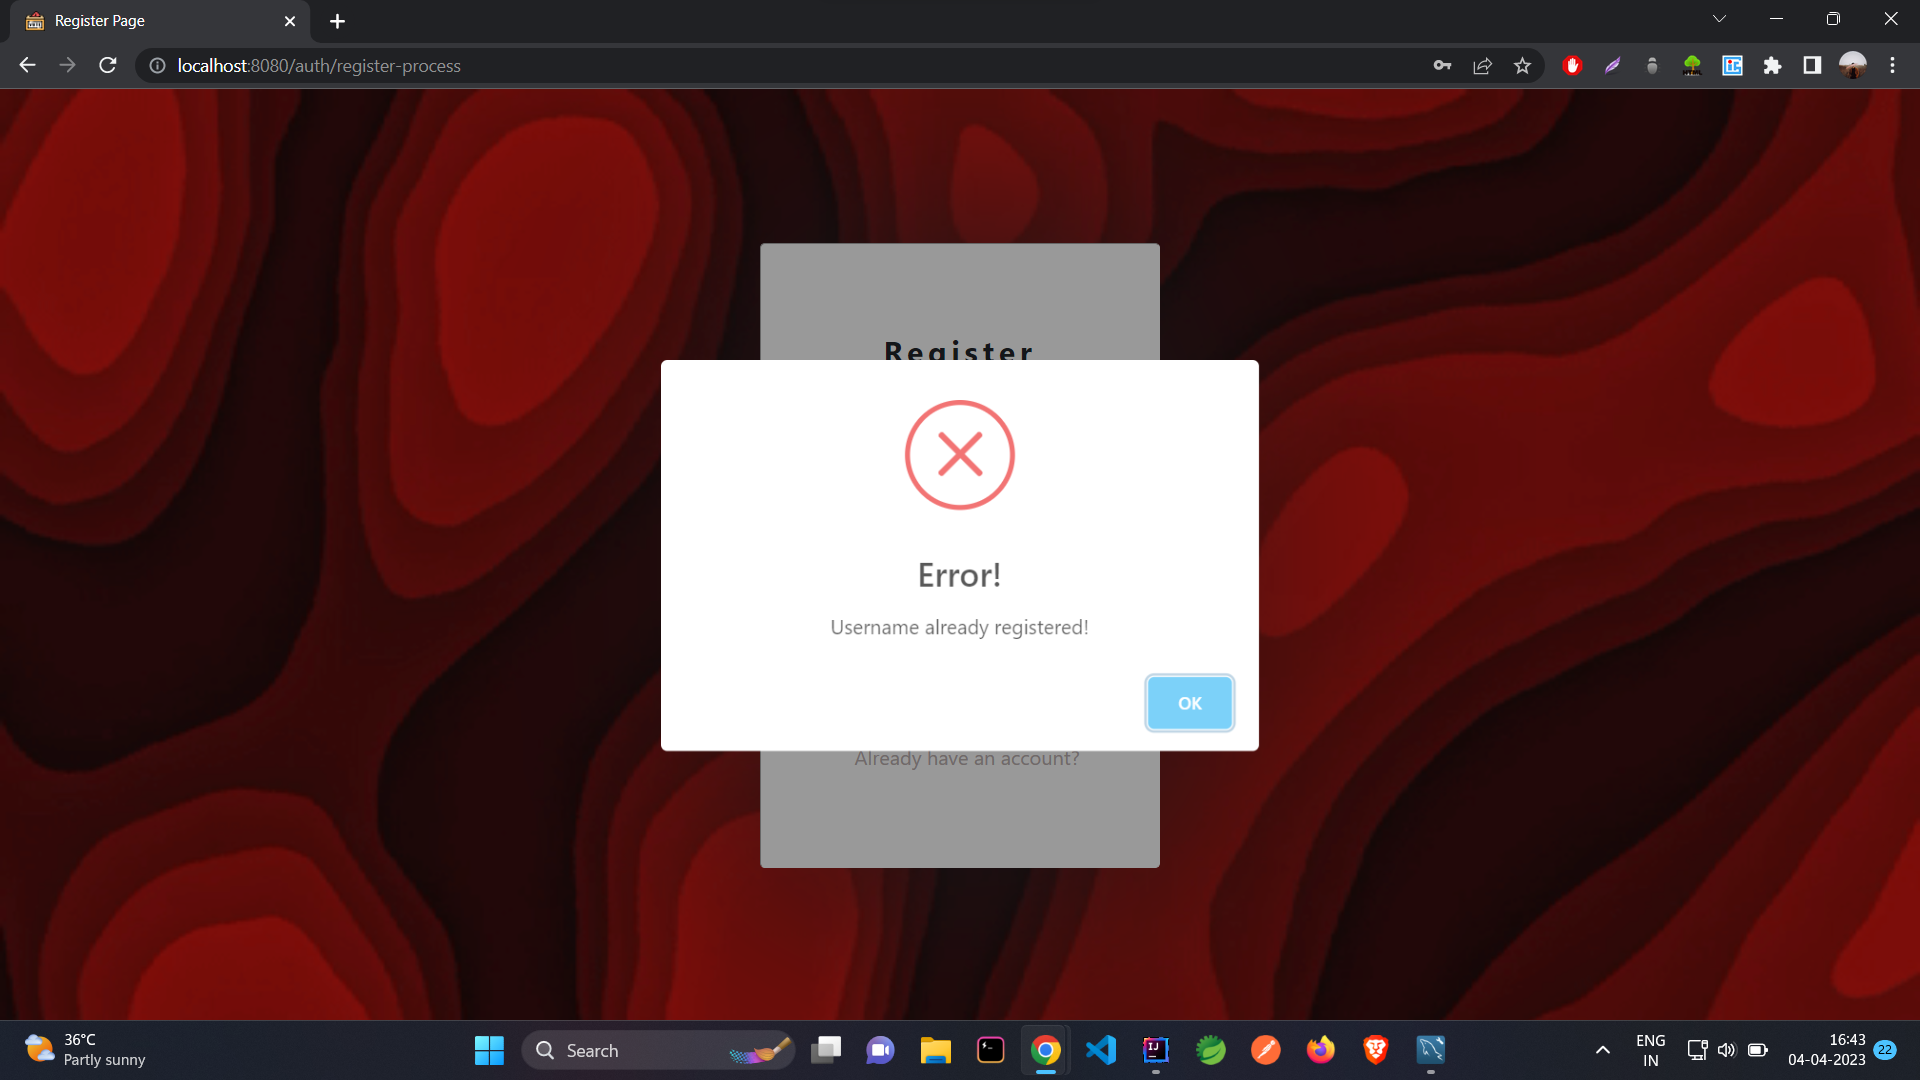
Task: Open Chrome three-dot menu
Action: click(x=1892, y=65)
